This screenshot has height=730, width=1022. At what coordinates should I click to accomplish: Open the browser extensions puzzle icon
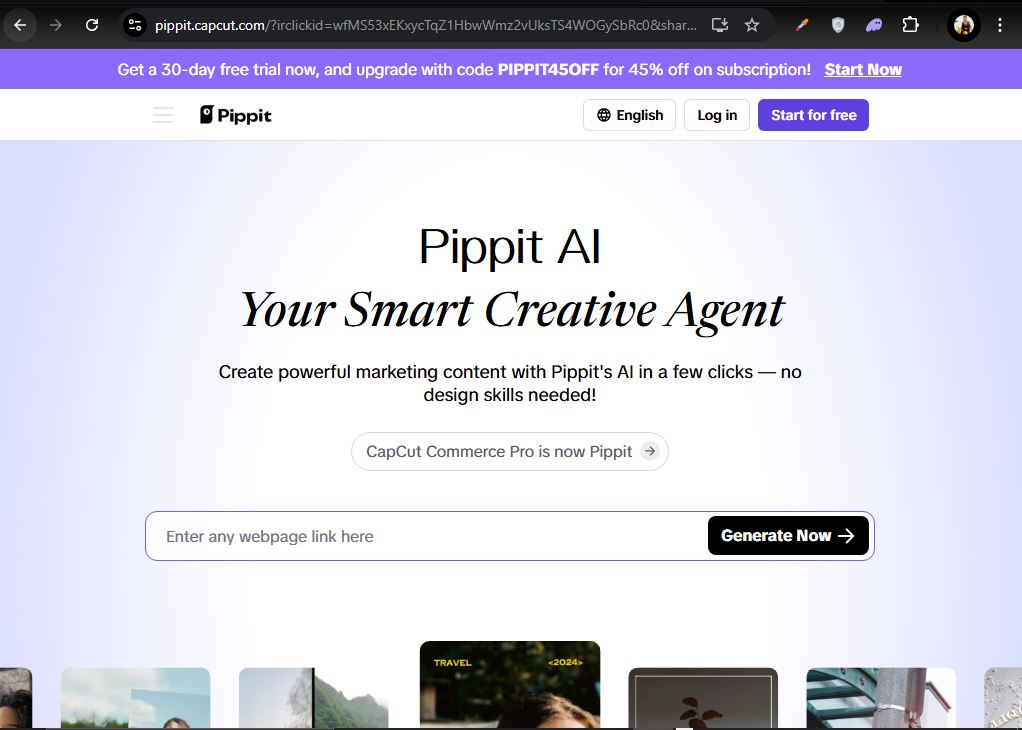(x=910, y=25)
